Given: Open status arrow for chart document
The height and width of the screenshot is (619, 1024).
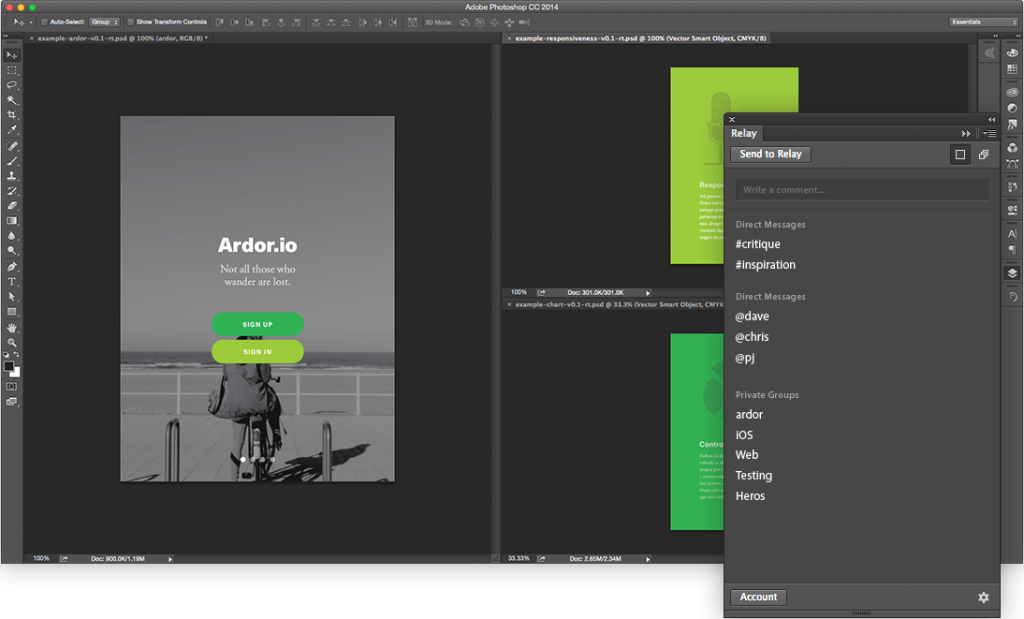Looking at the screenshot, I should [x=648, y=559].
